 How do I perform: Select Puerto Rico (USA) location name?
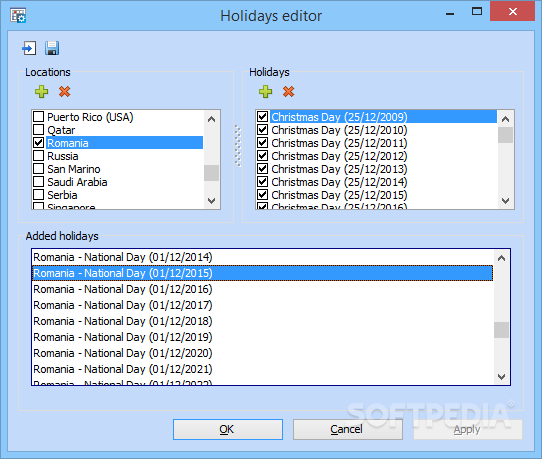(x=90, y=117)
